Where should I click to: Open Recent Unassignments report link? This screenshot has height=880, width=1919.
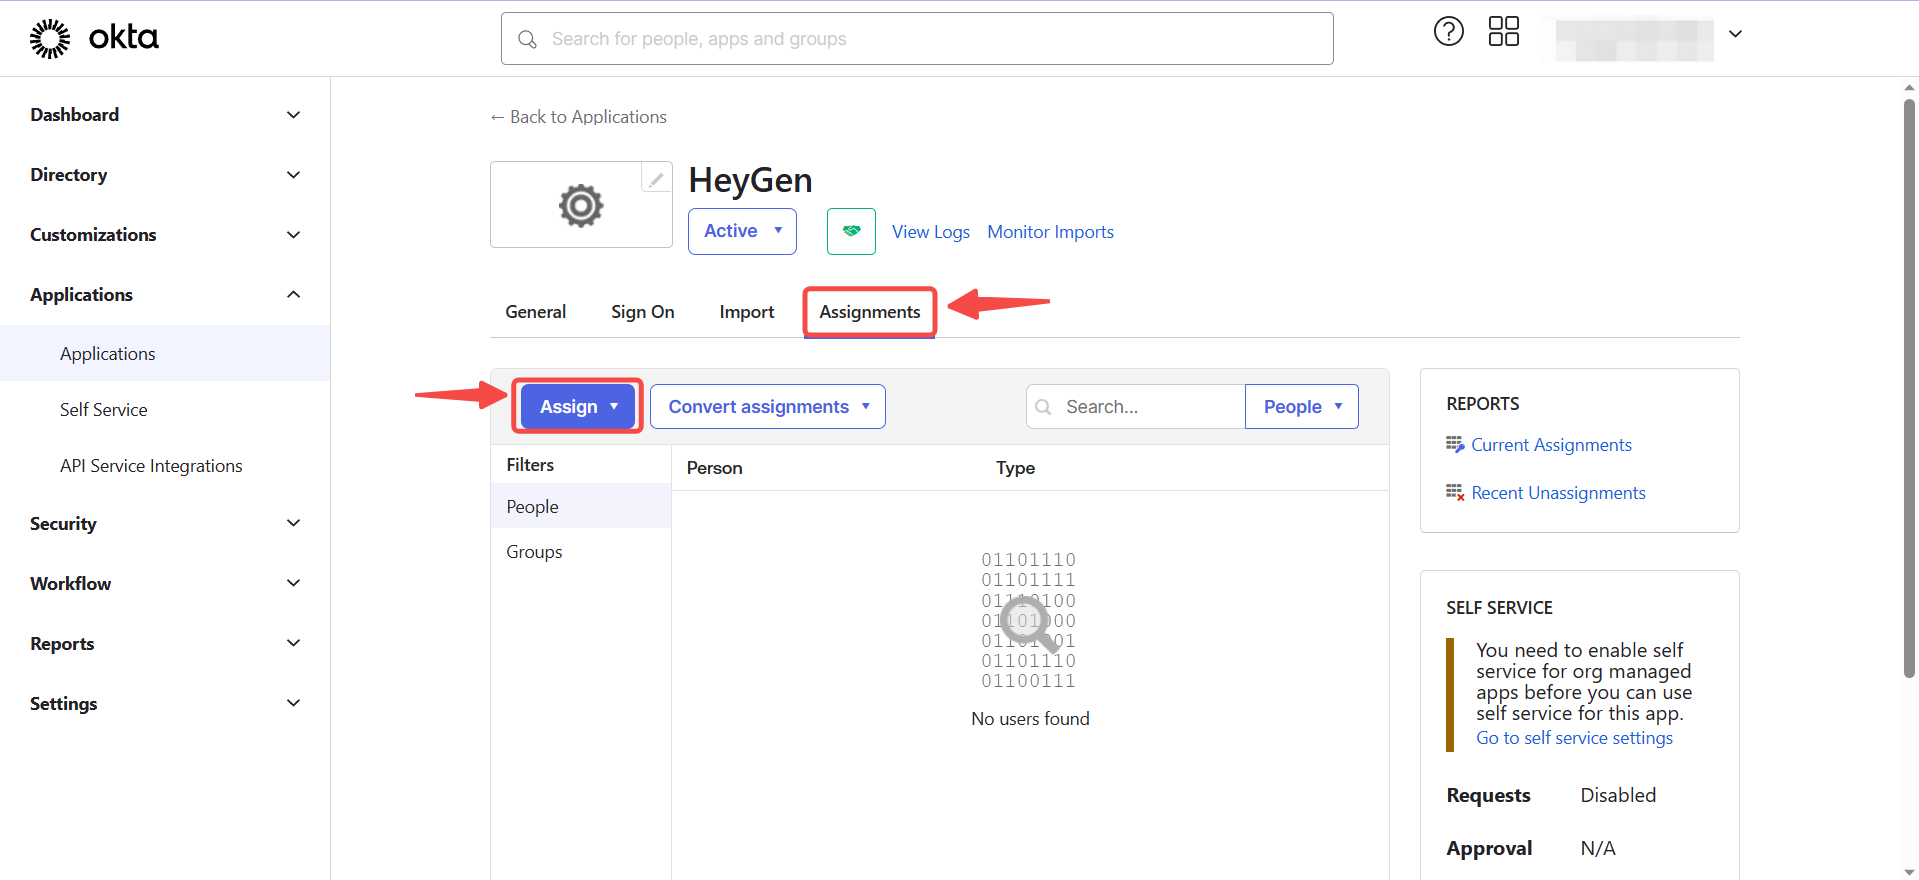(x=1558, y=492)
